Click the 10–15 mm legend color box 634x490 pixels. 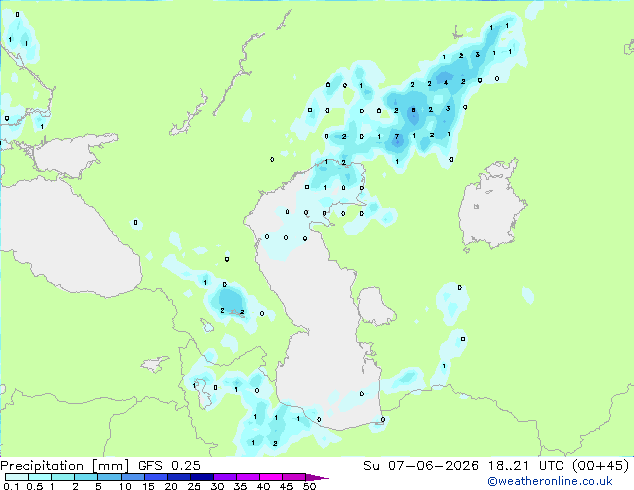133,477
